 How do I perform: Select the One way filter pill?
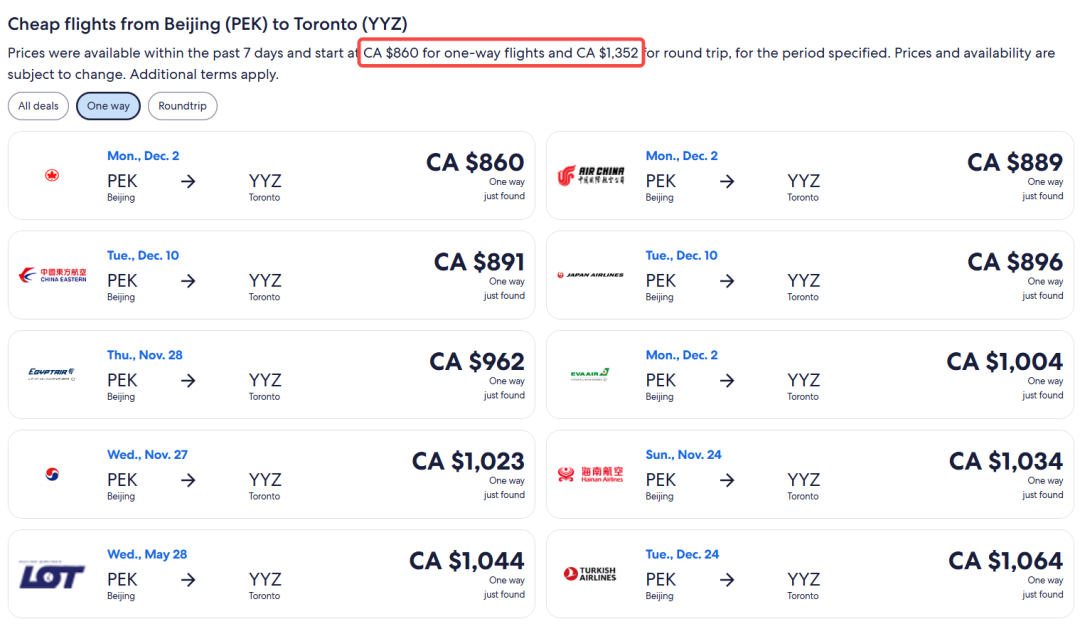pyautogui.click(x=108, y=106)
